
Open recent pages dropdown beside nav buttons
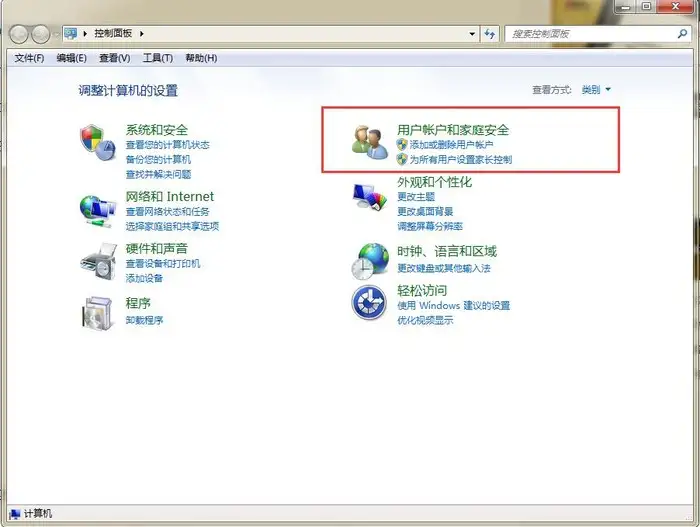tap(56, 34)
